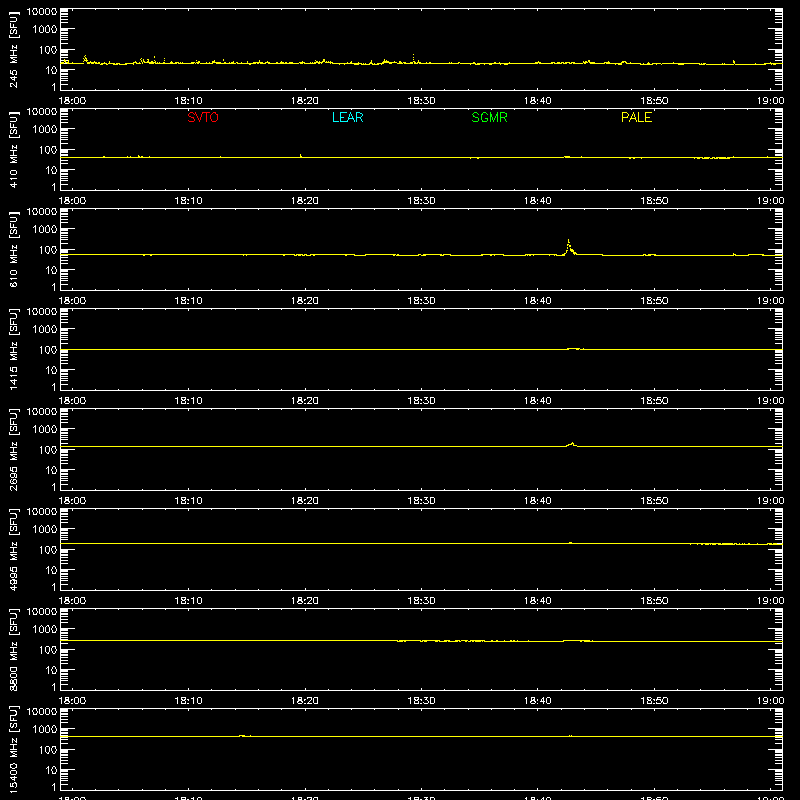Click the noisy trace segment near 18:55 in the 4995 MHz plot
This screenshot has height=800, width=800.
[735, 544]
